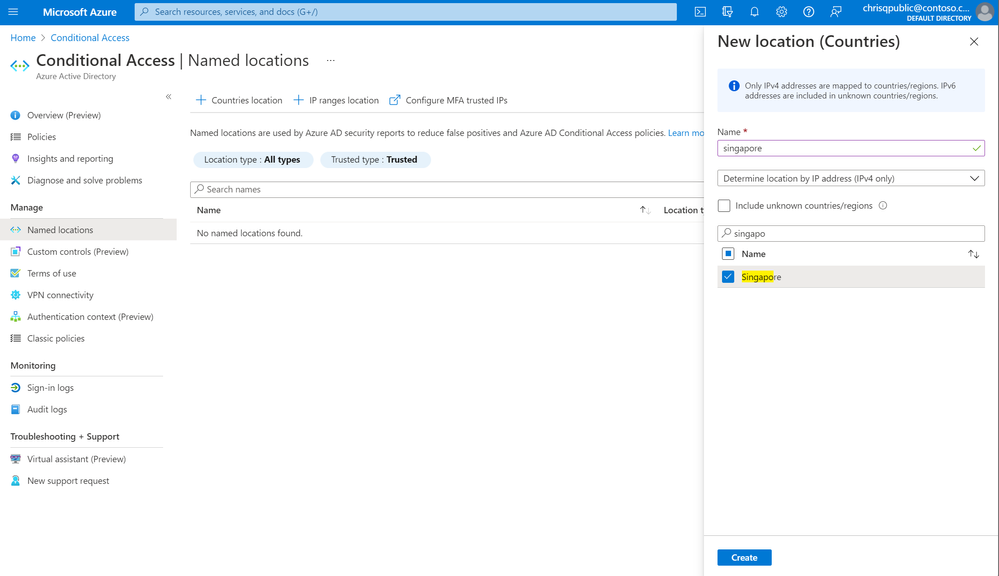Toggle the select-all Name checkbox
Image resolution: width=999 pixels, height=576 pixels.
(728, 254)
